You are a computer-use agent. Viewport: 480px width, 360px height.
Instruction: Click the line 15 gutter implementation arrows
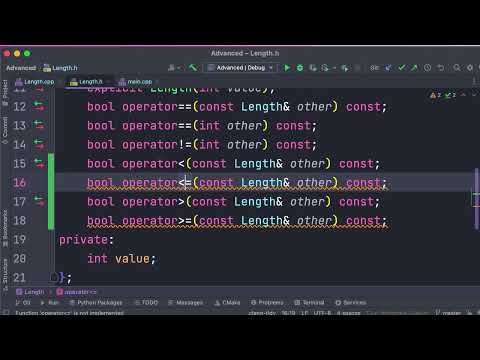coord(39,163)
